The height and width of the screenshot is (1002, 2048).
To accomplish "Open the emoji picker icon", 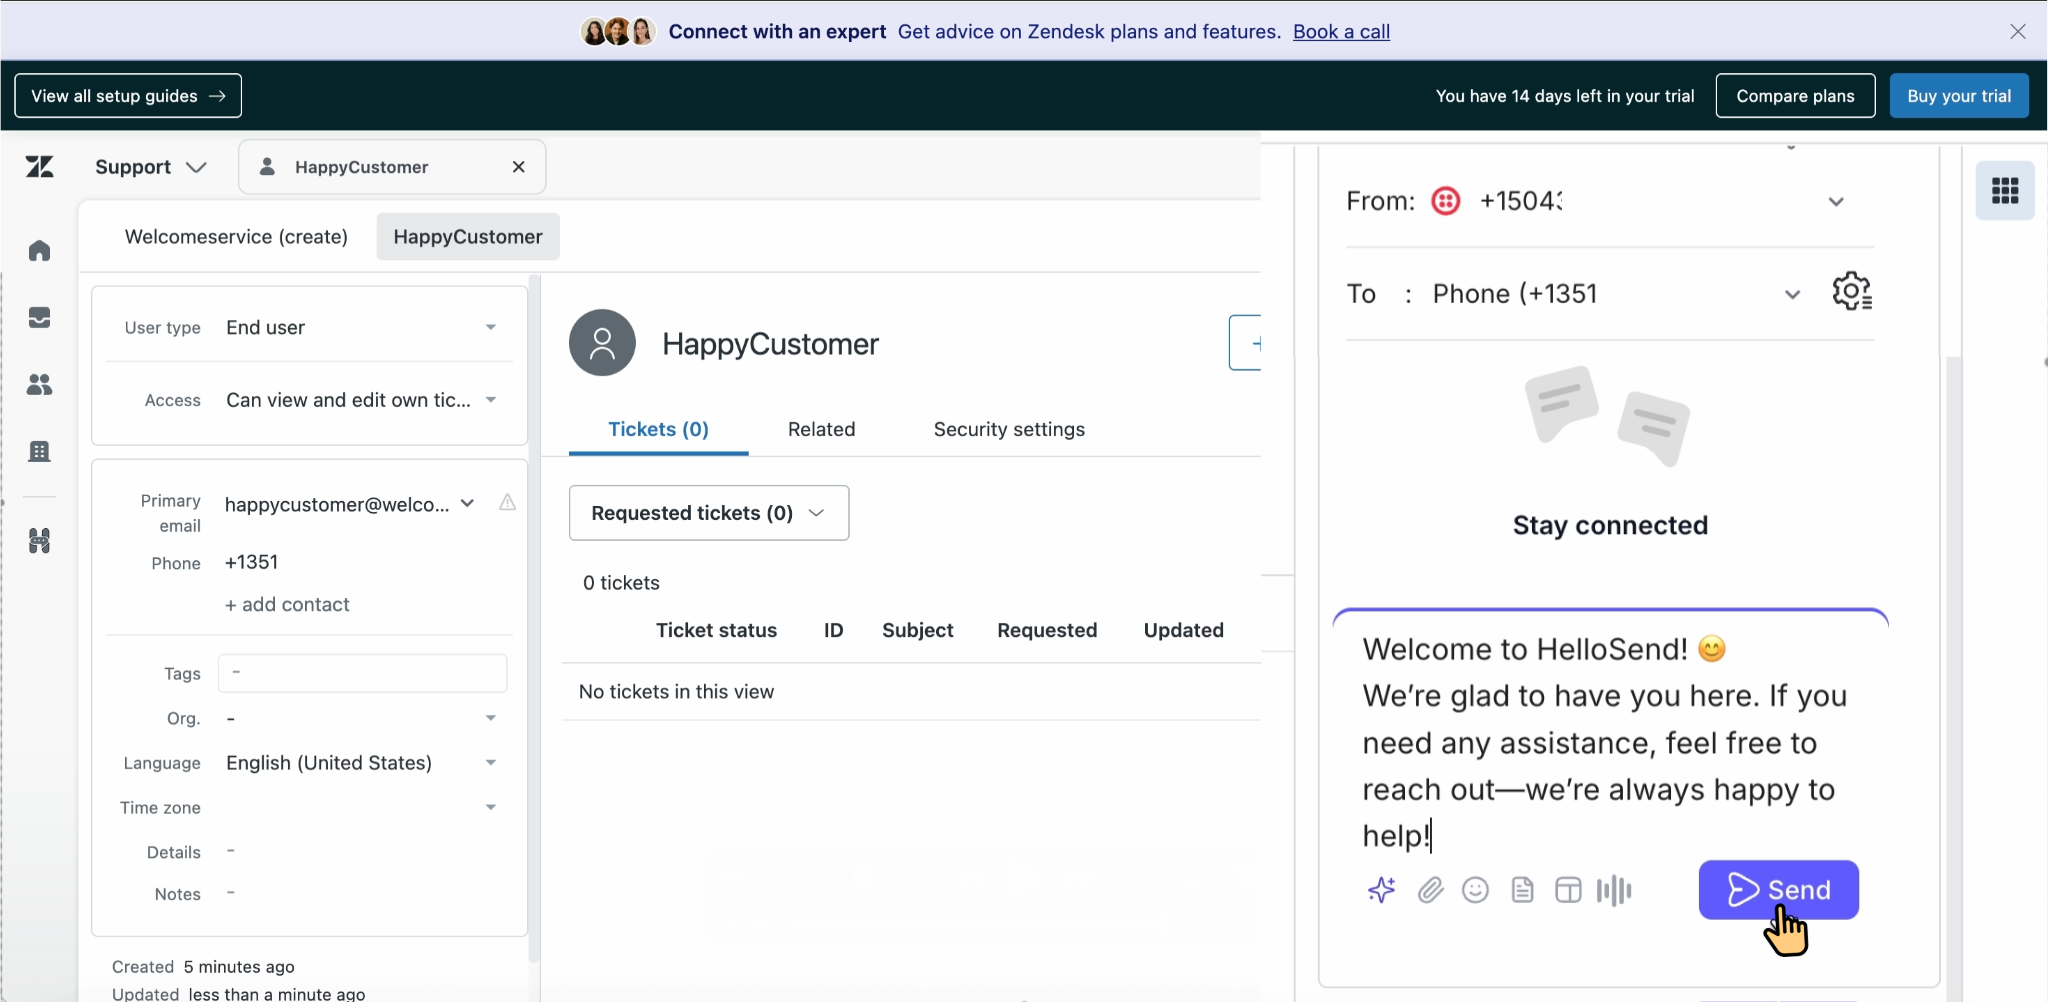I will pyautogui.click(x=1475, y=890).
